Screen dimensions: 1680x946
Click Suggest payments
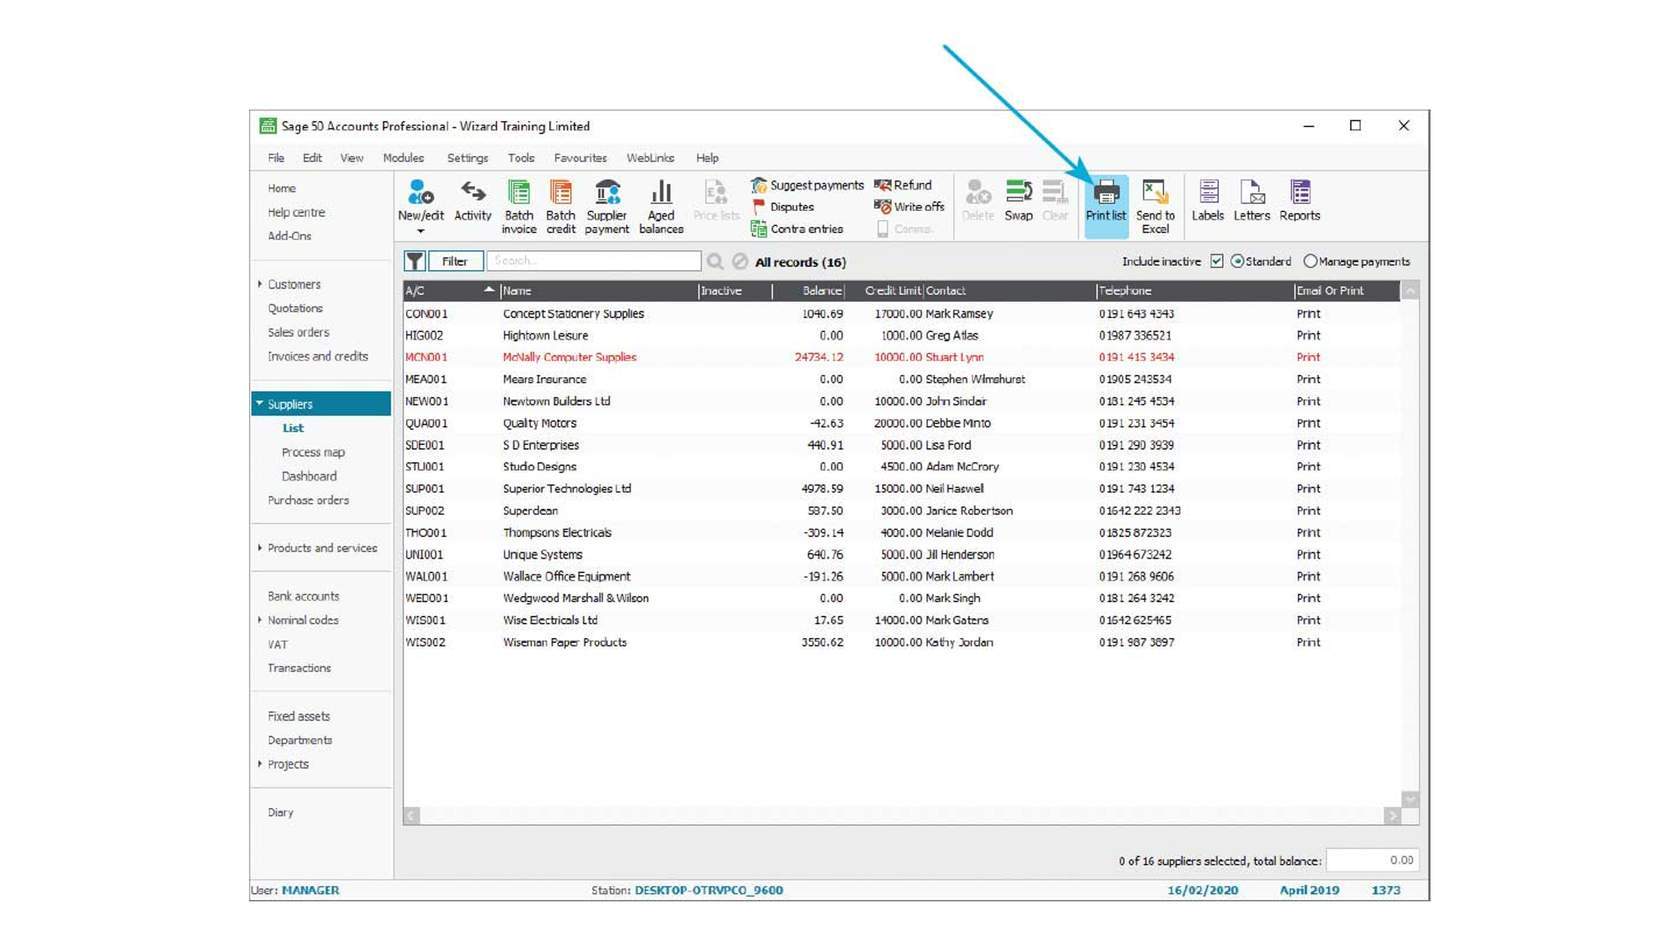807,185
